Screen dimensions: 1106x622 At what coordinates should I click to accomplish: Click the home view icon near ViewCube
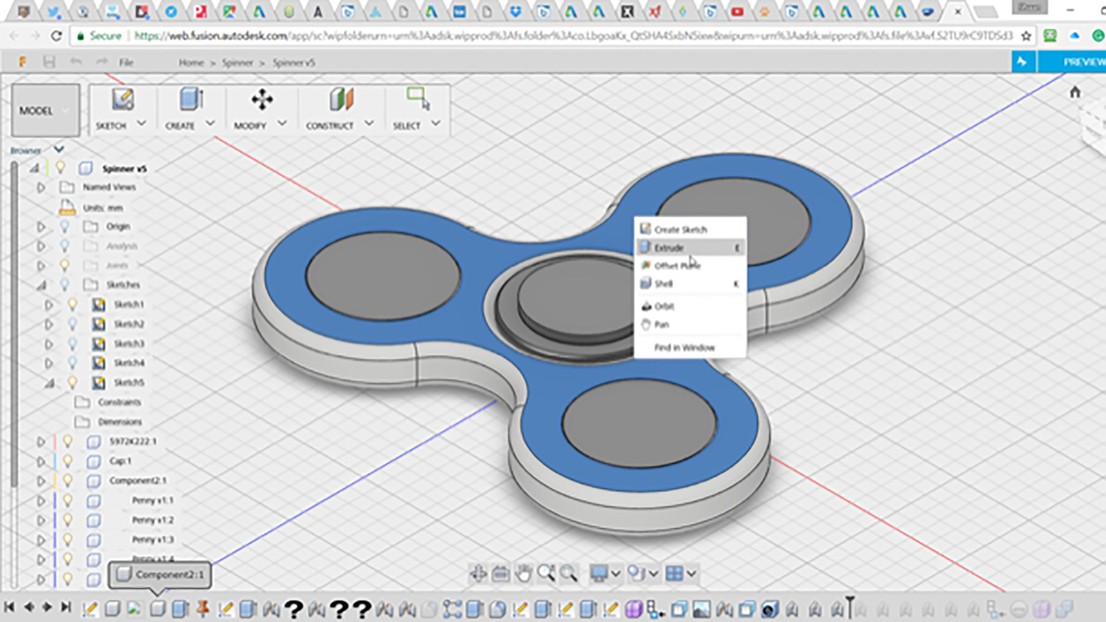(1075, 92)
